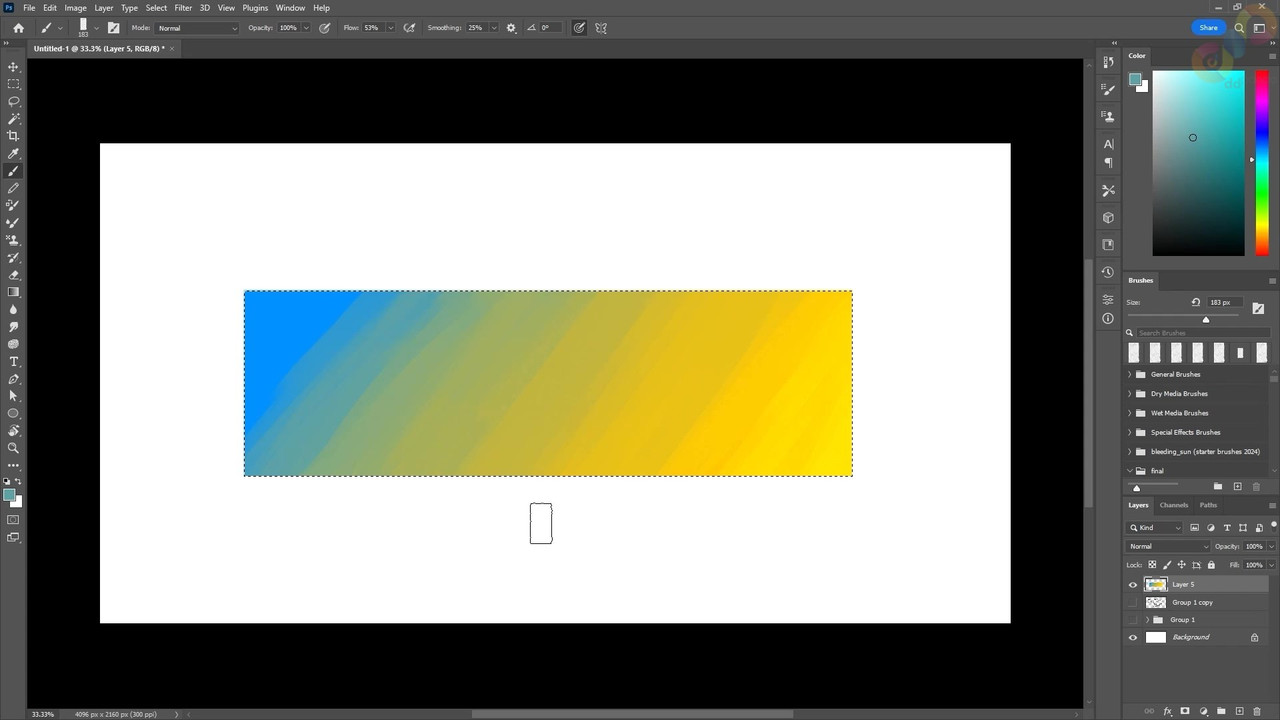1280x720 pixels.
Task: Select the Move tool
Action: pos(14,67)
